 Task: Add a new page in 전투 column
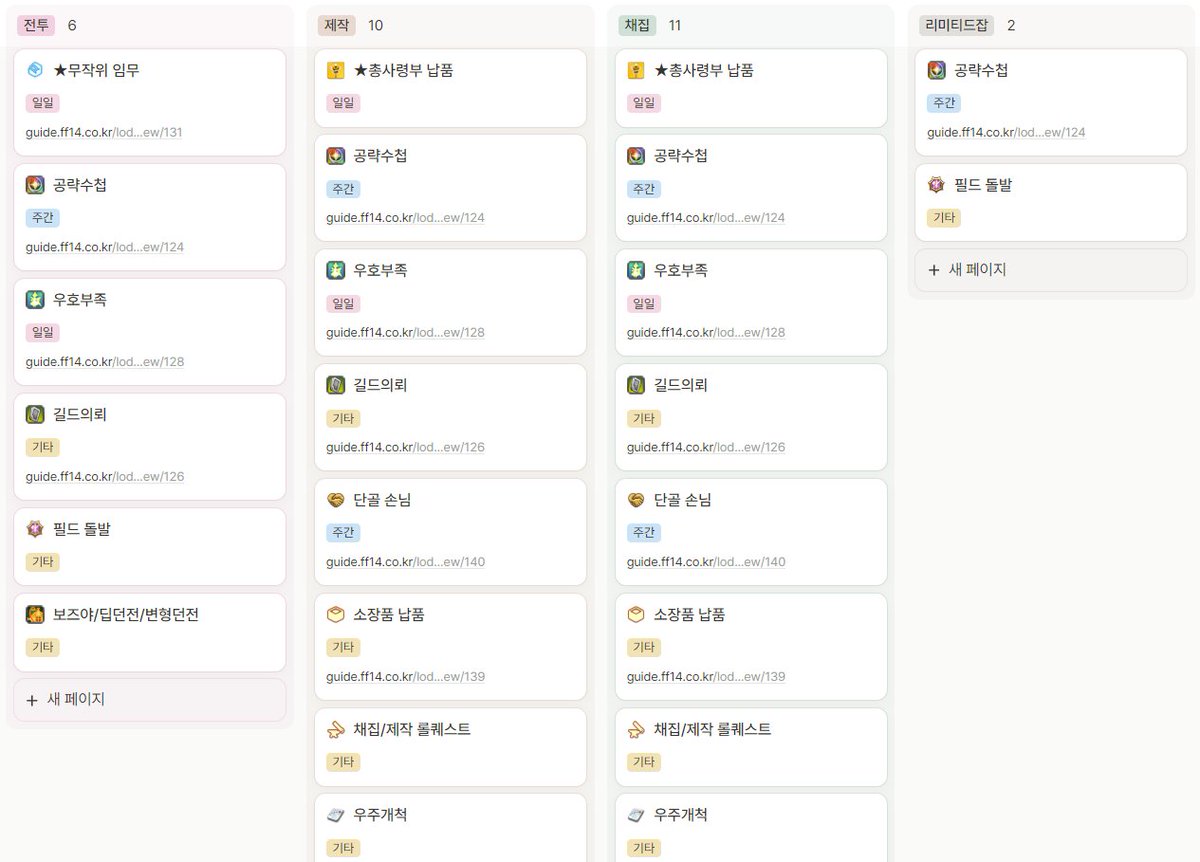click(x=150, y=699)
